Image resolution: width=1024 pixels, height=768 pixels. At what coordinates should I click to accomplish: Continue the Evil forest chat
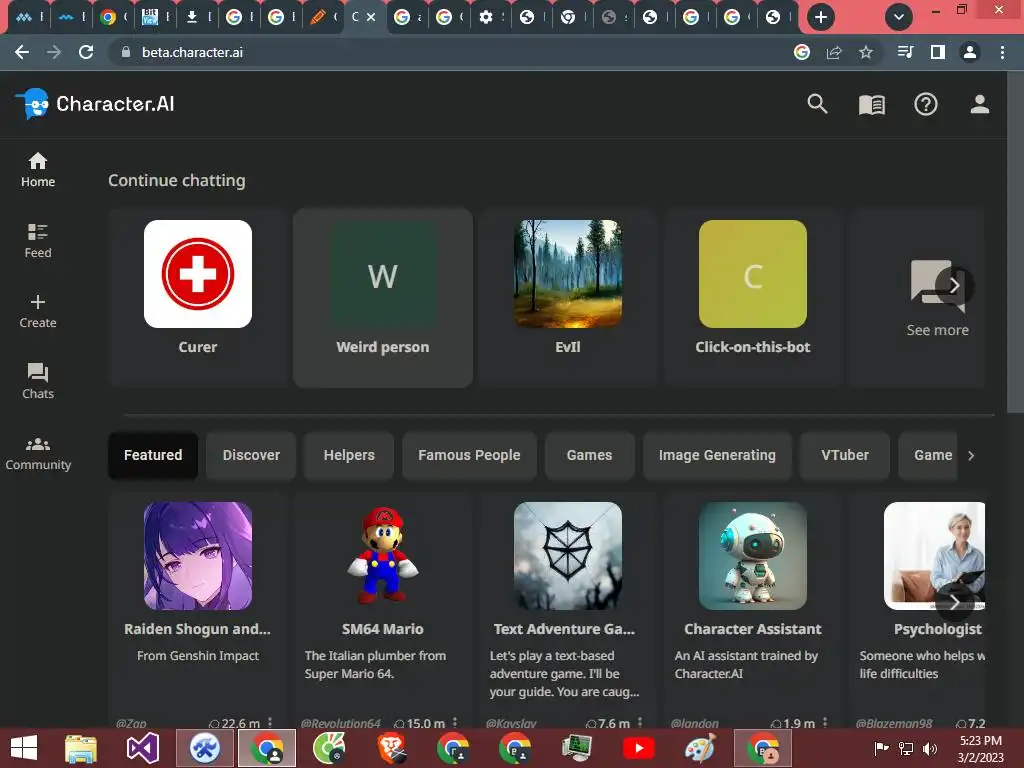coord(568,298)
